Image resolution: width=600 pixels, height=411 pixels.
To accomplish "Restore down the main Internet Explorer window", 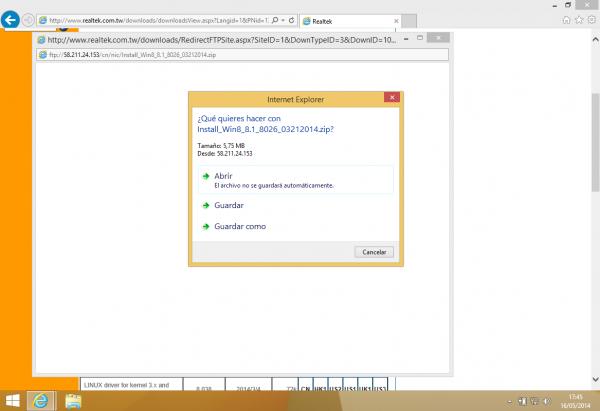I will 568,5.
